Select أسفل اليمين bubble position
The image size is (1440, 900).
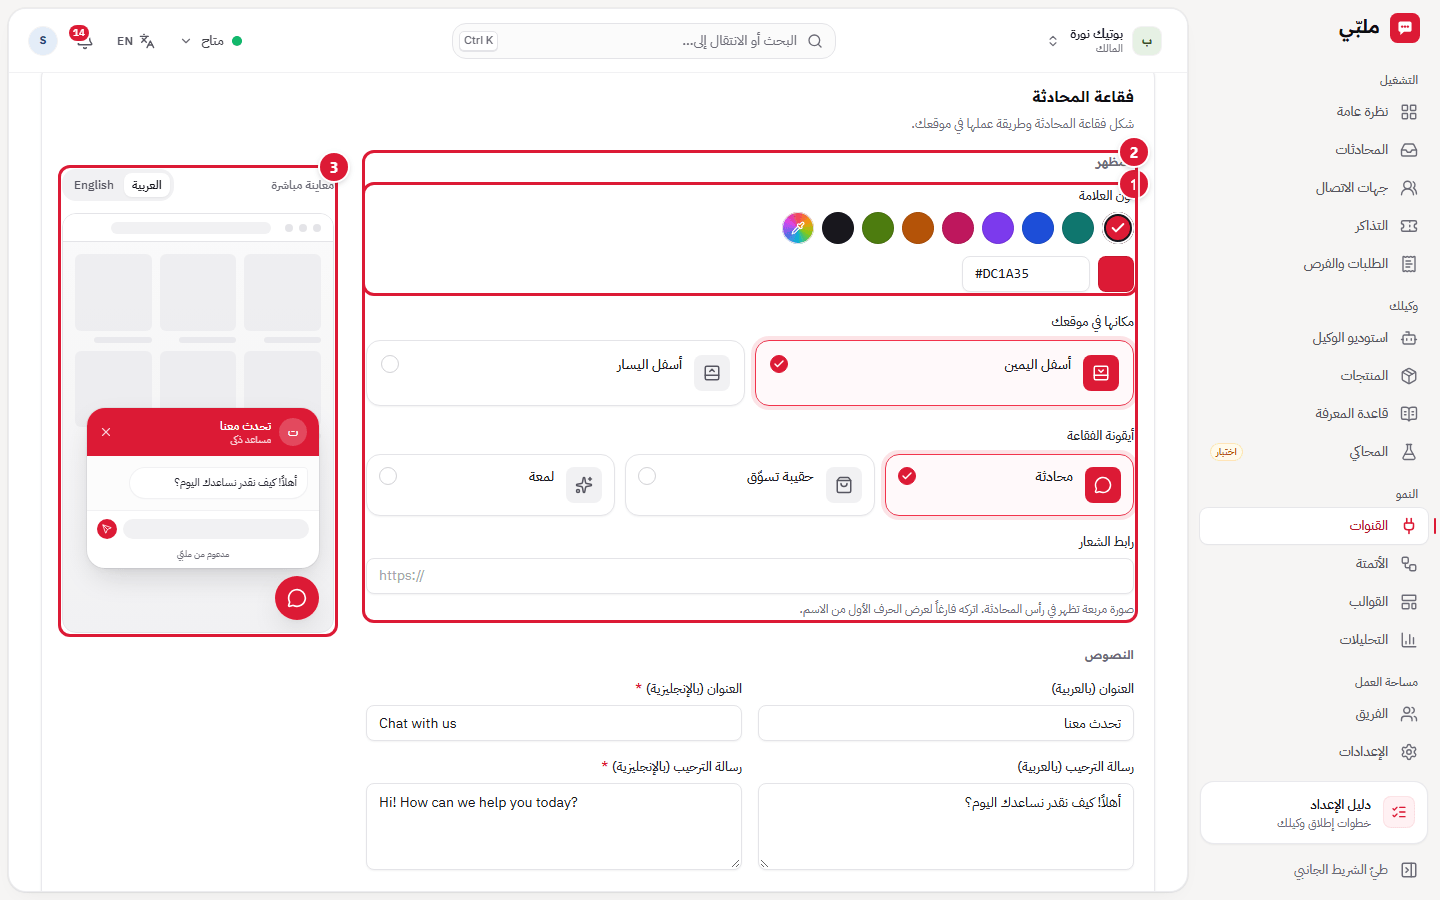point(944,373)
